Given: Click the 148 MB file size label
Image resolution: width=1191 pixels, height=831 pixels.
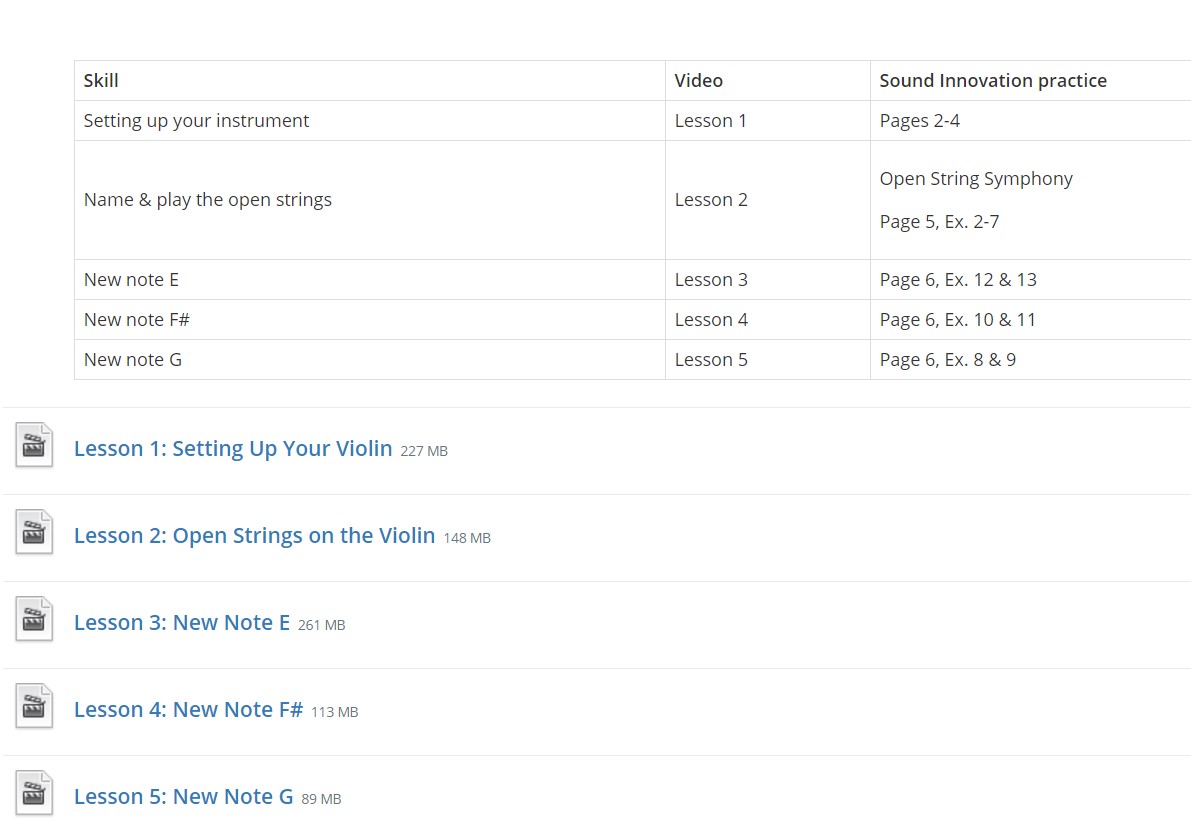Looking at the screenshot, I should pos(467,538).
